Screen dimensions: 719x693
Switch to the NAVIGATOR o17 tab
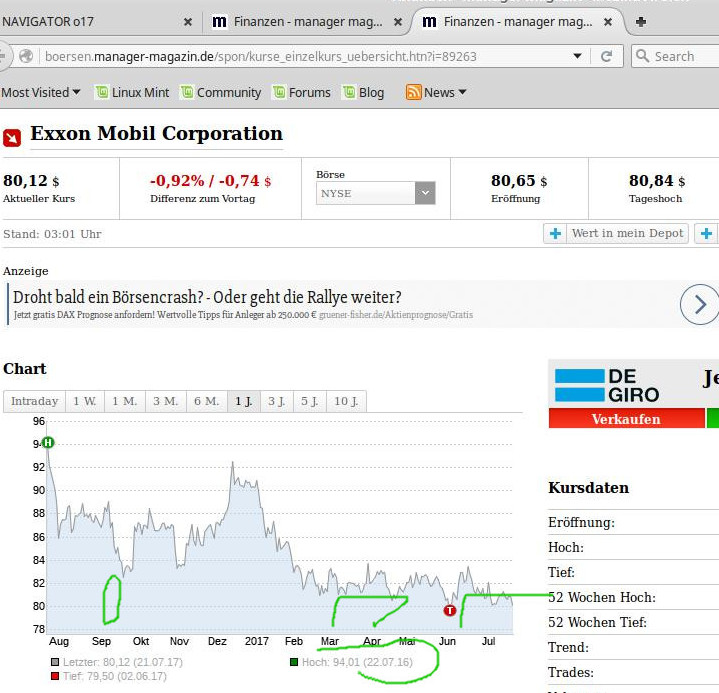(48, 22)
